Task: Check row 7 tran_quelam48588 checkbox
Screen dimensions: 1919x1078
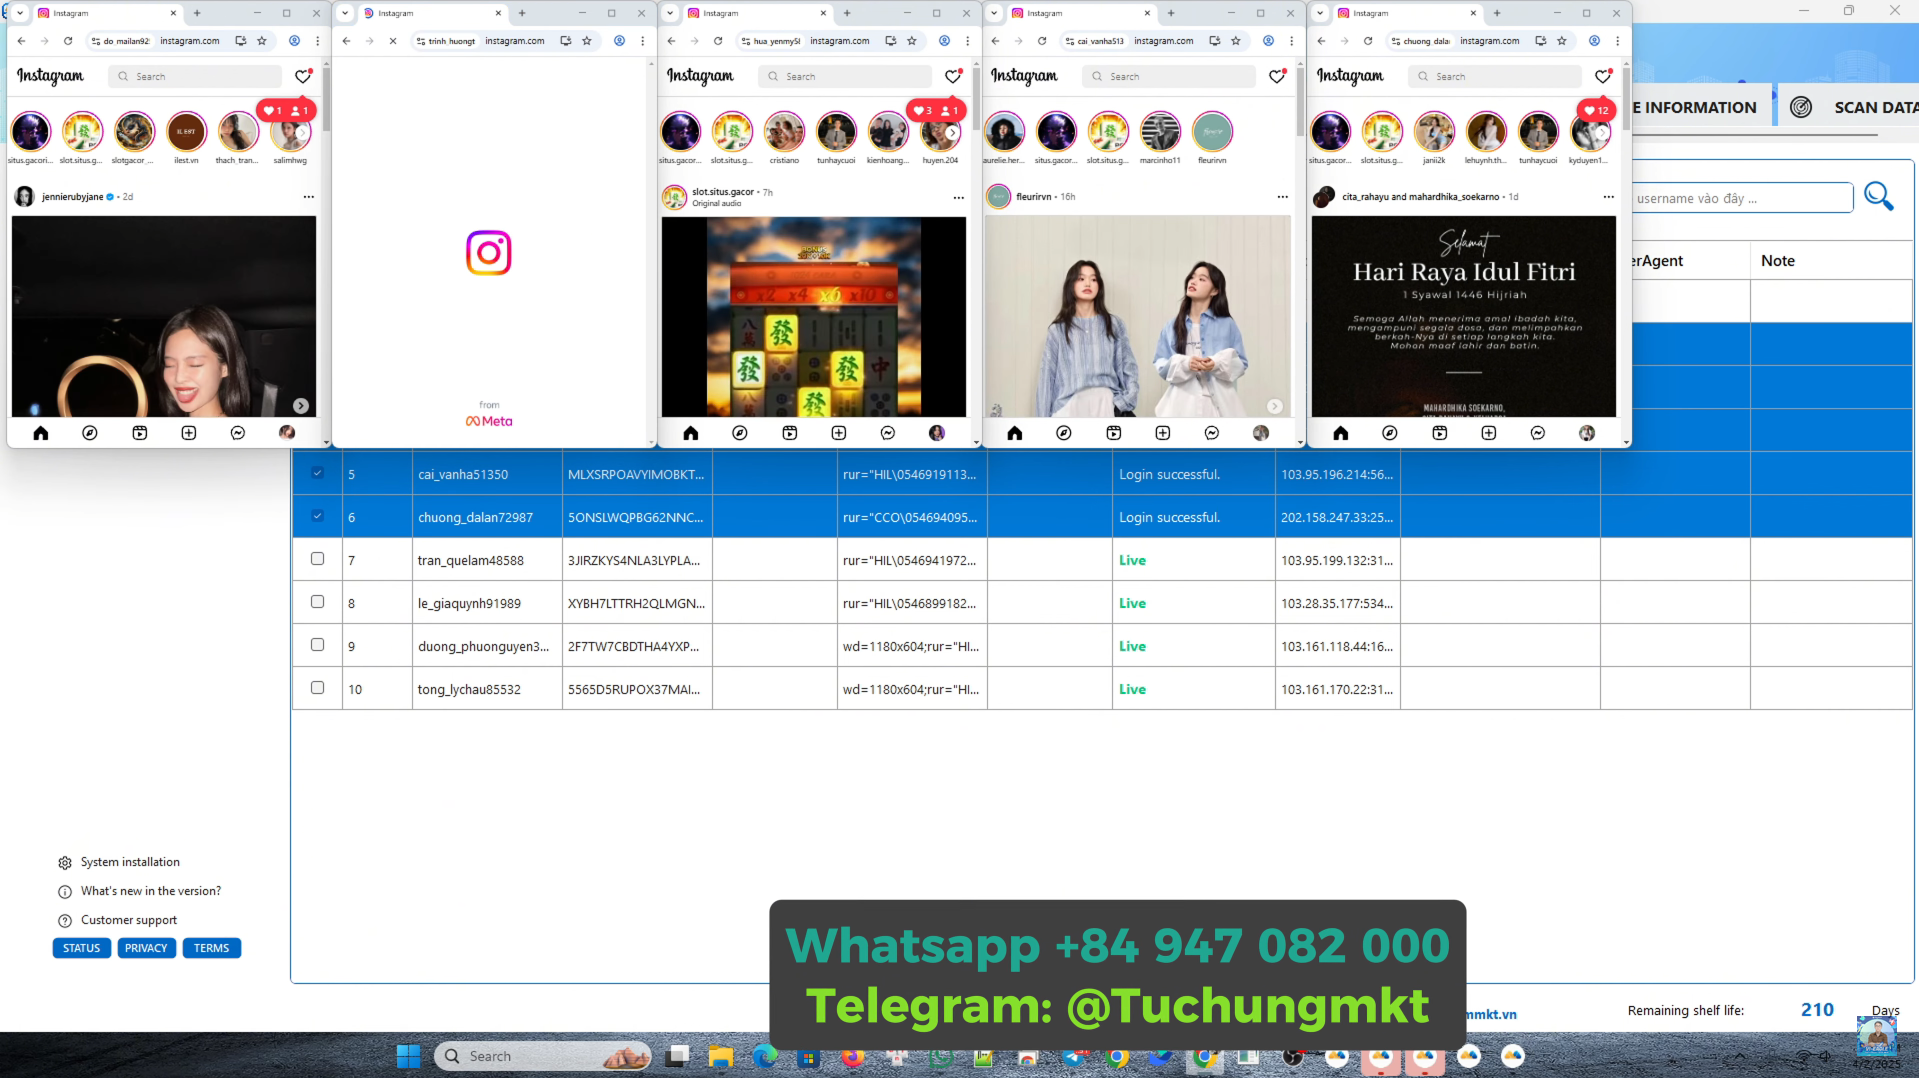Action: pos(317,559)
